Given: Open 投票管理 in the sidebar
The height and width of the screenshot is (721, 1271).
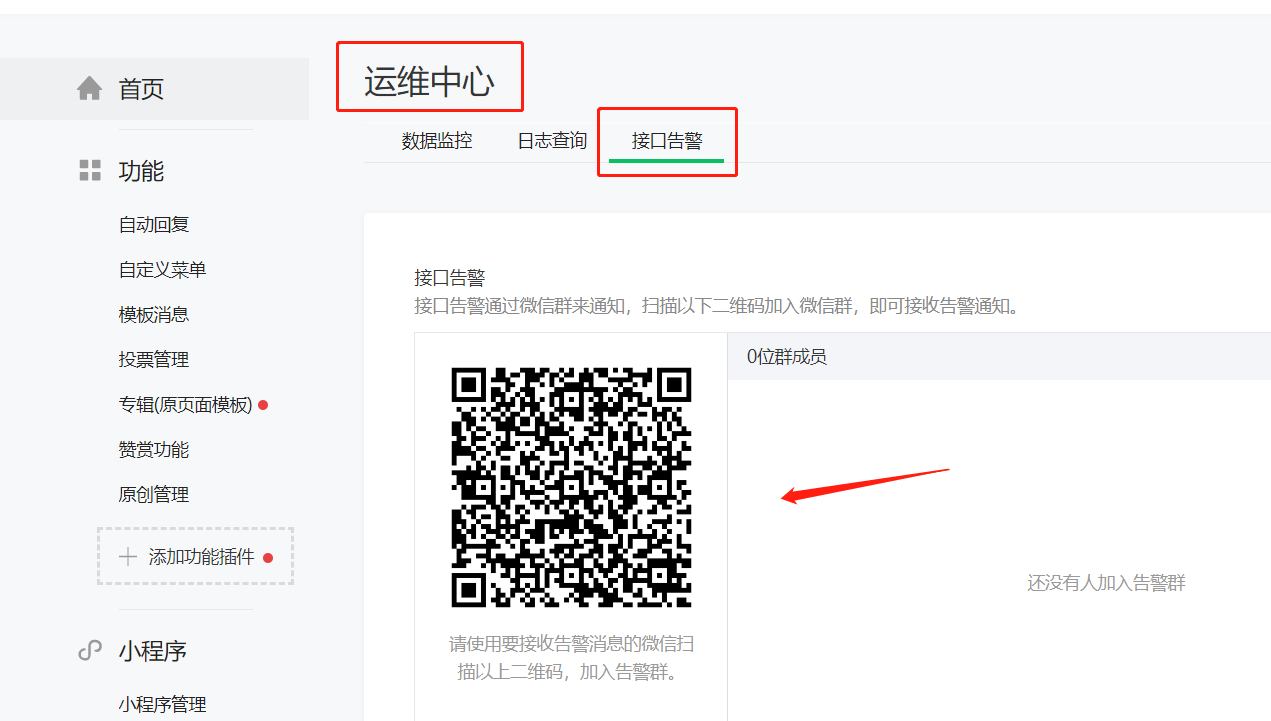Looking at the screenshot, I should [x=154, y=360].
